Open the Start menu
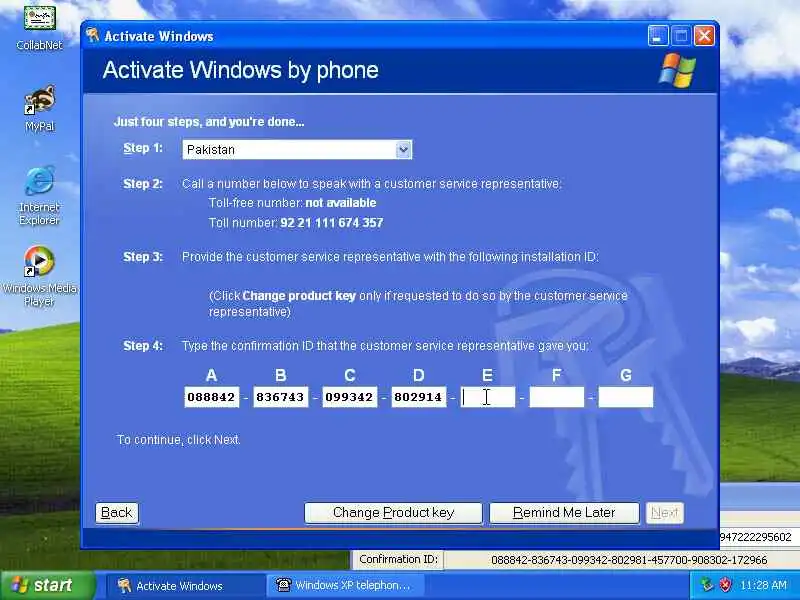Viewport: 800px width, 600px height. coord(48,585)
